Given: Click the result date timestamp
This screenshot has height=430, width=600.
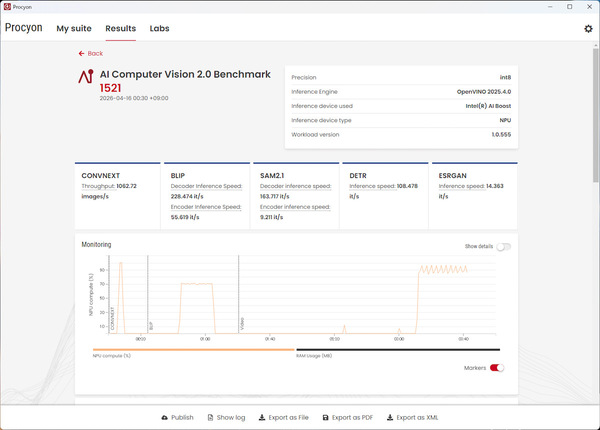Looking at the screenshot, I should 134,98.
